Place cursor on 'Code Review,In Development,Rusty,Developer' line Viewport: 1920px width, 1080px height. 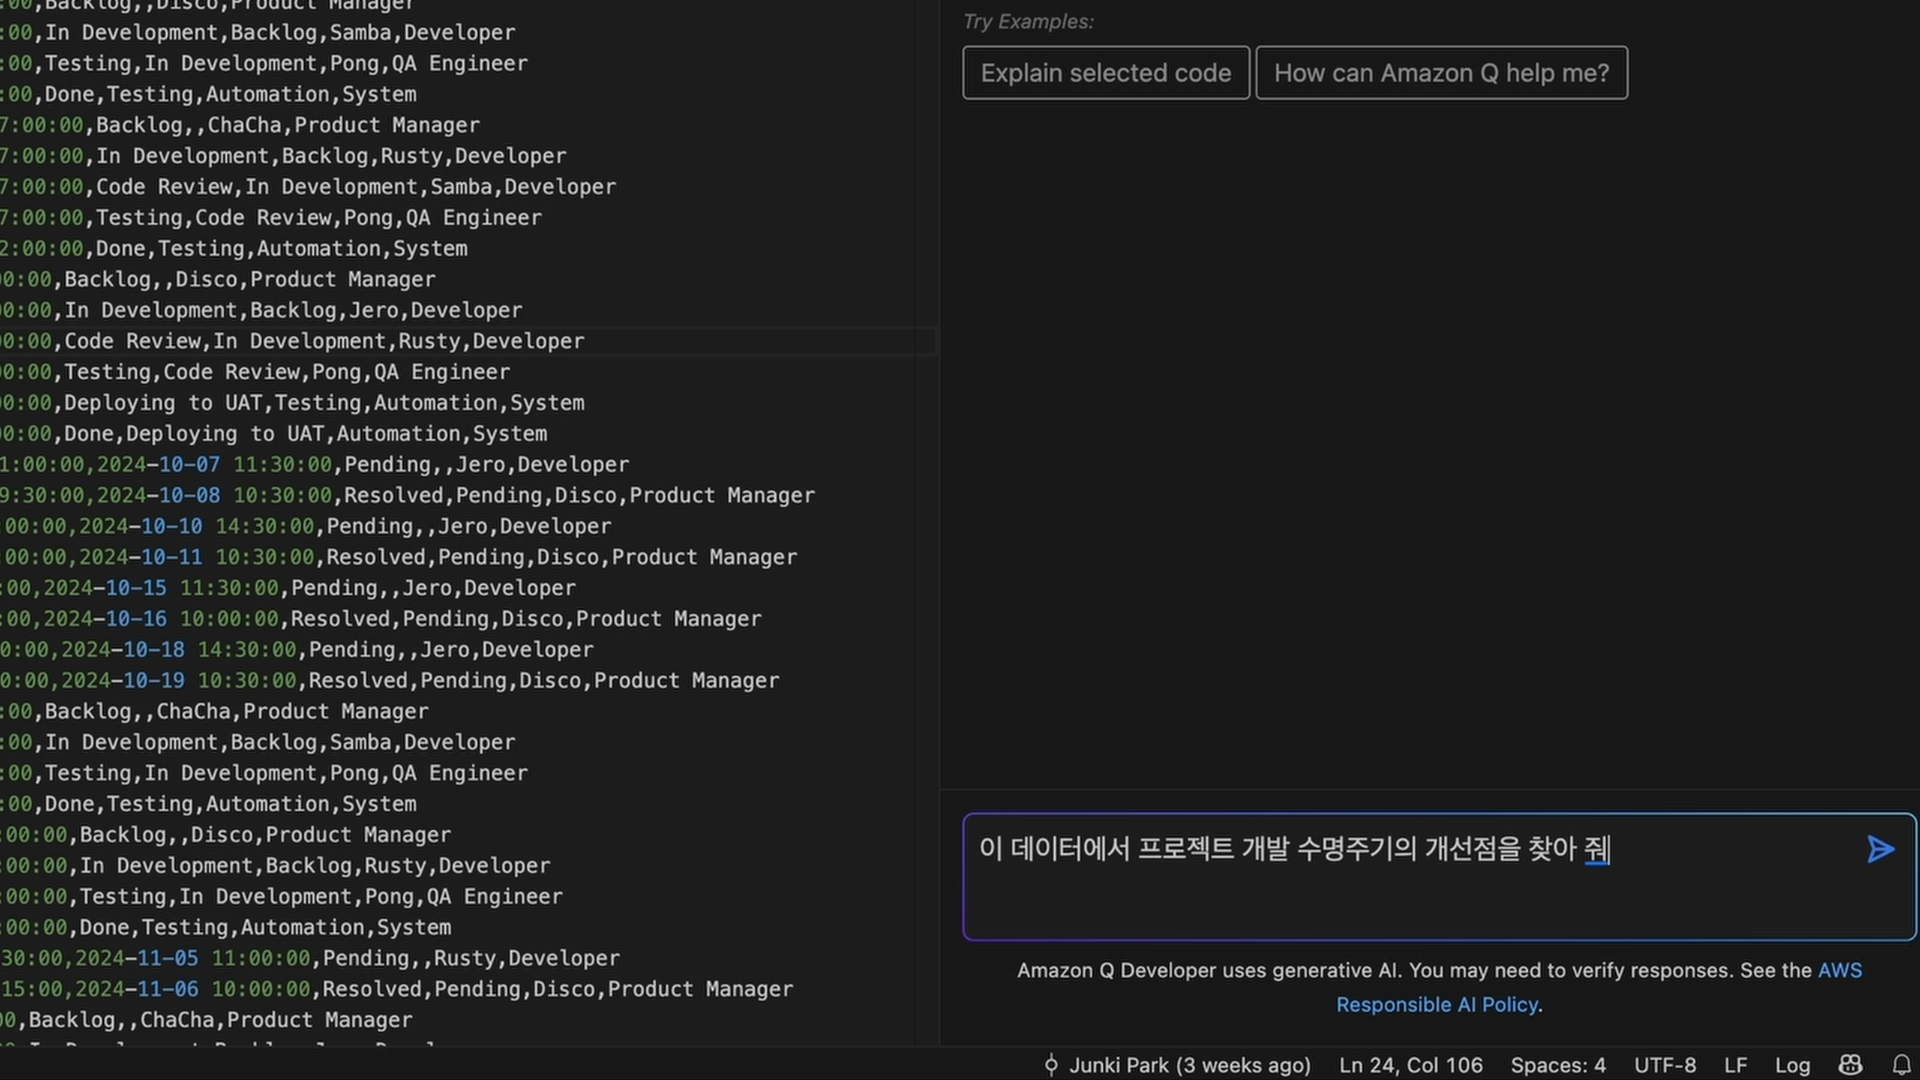[324, 342]
